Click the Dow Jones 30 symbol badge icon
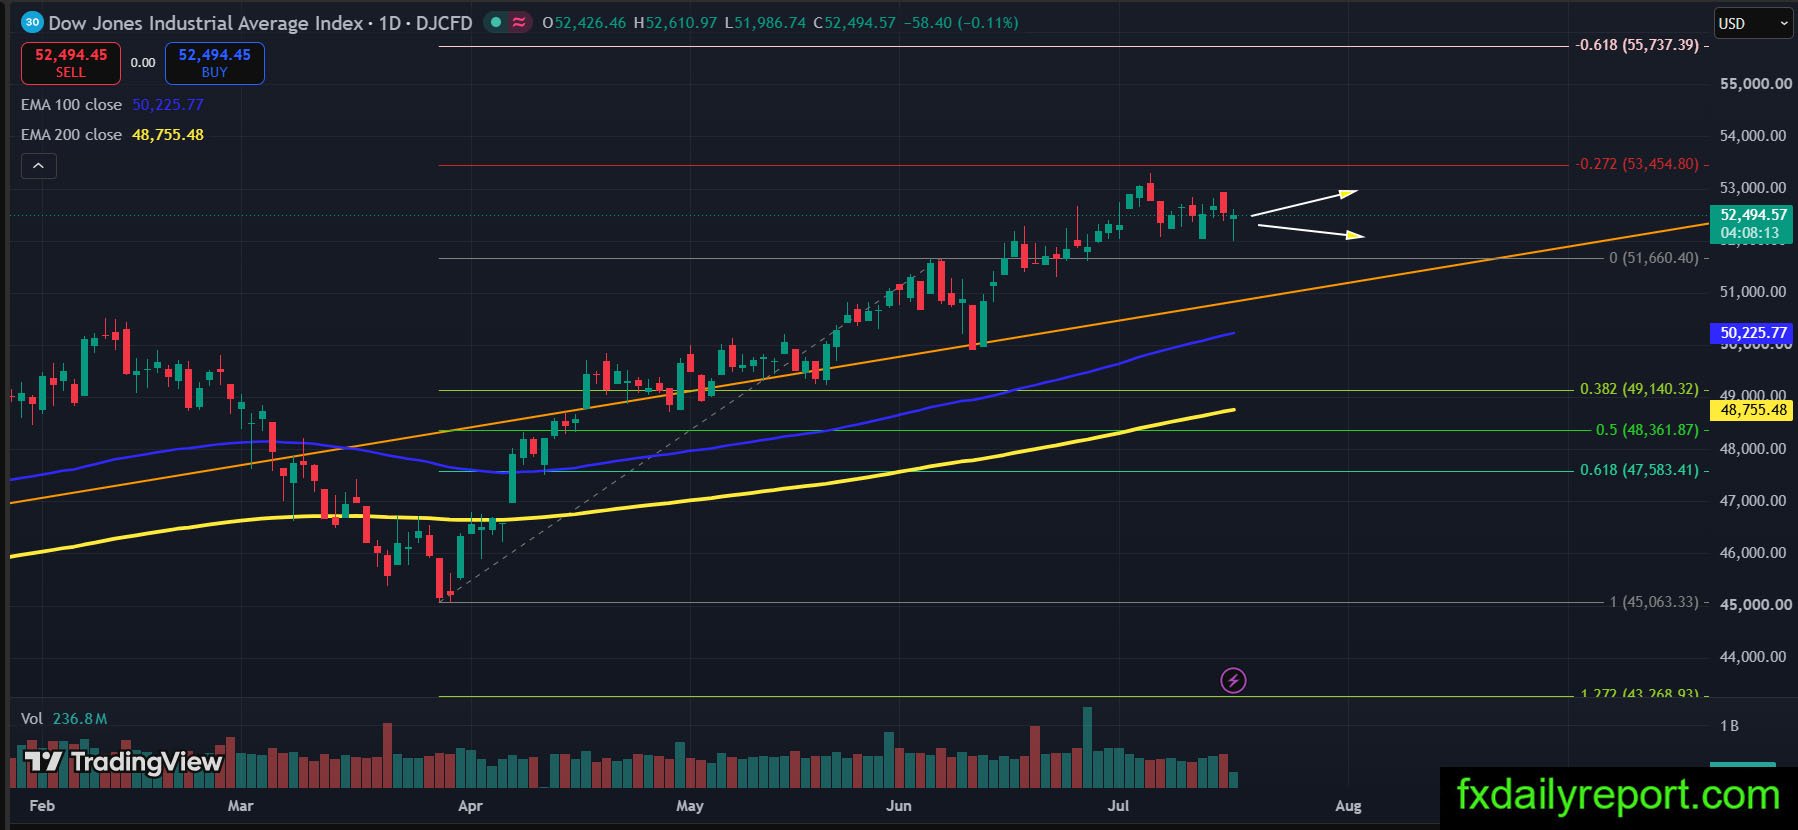Viewport: 1798px width, 830px height. click(x=32, y=22)
